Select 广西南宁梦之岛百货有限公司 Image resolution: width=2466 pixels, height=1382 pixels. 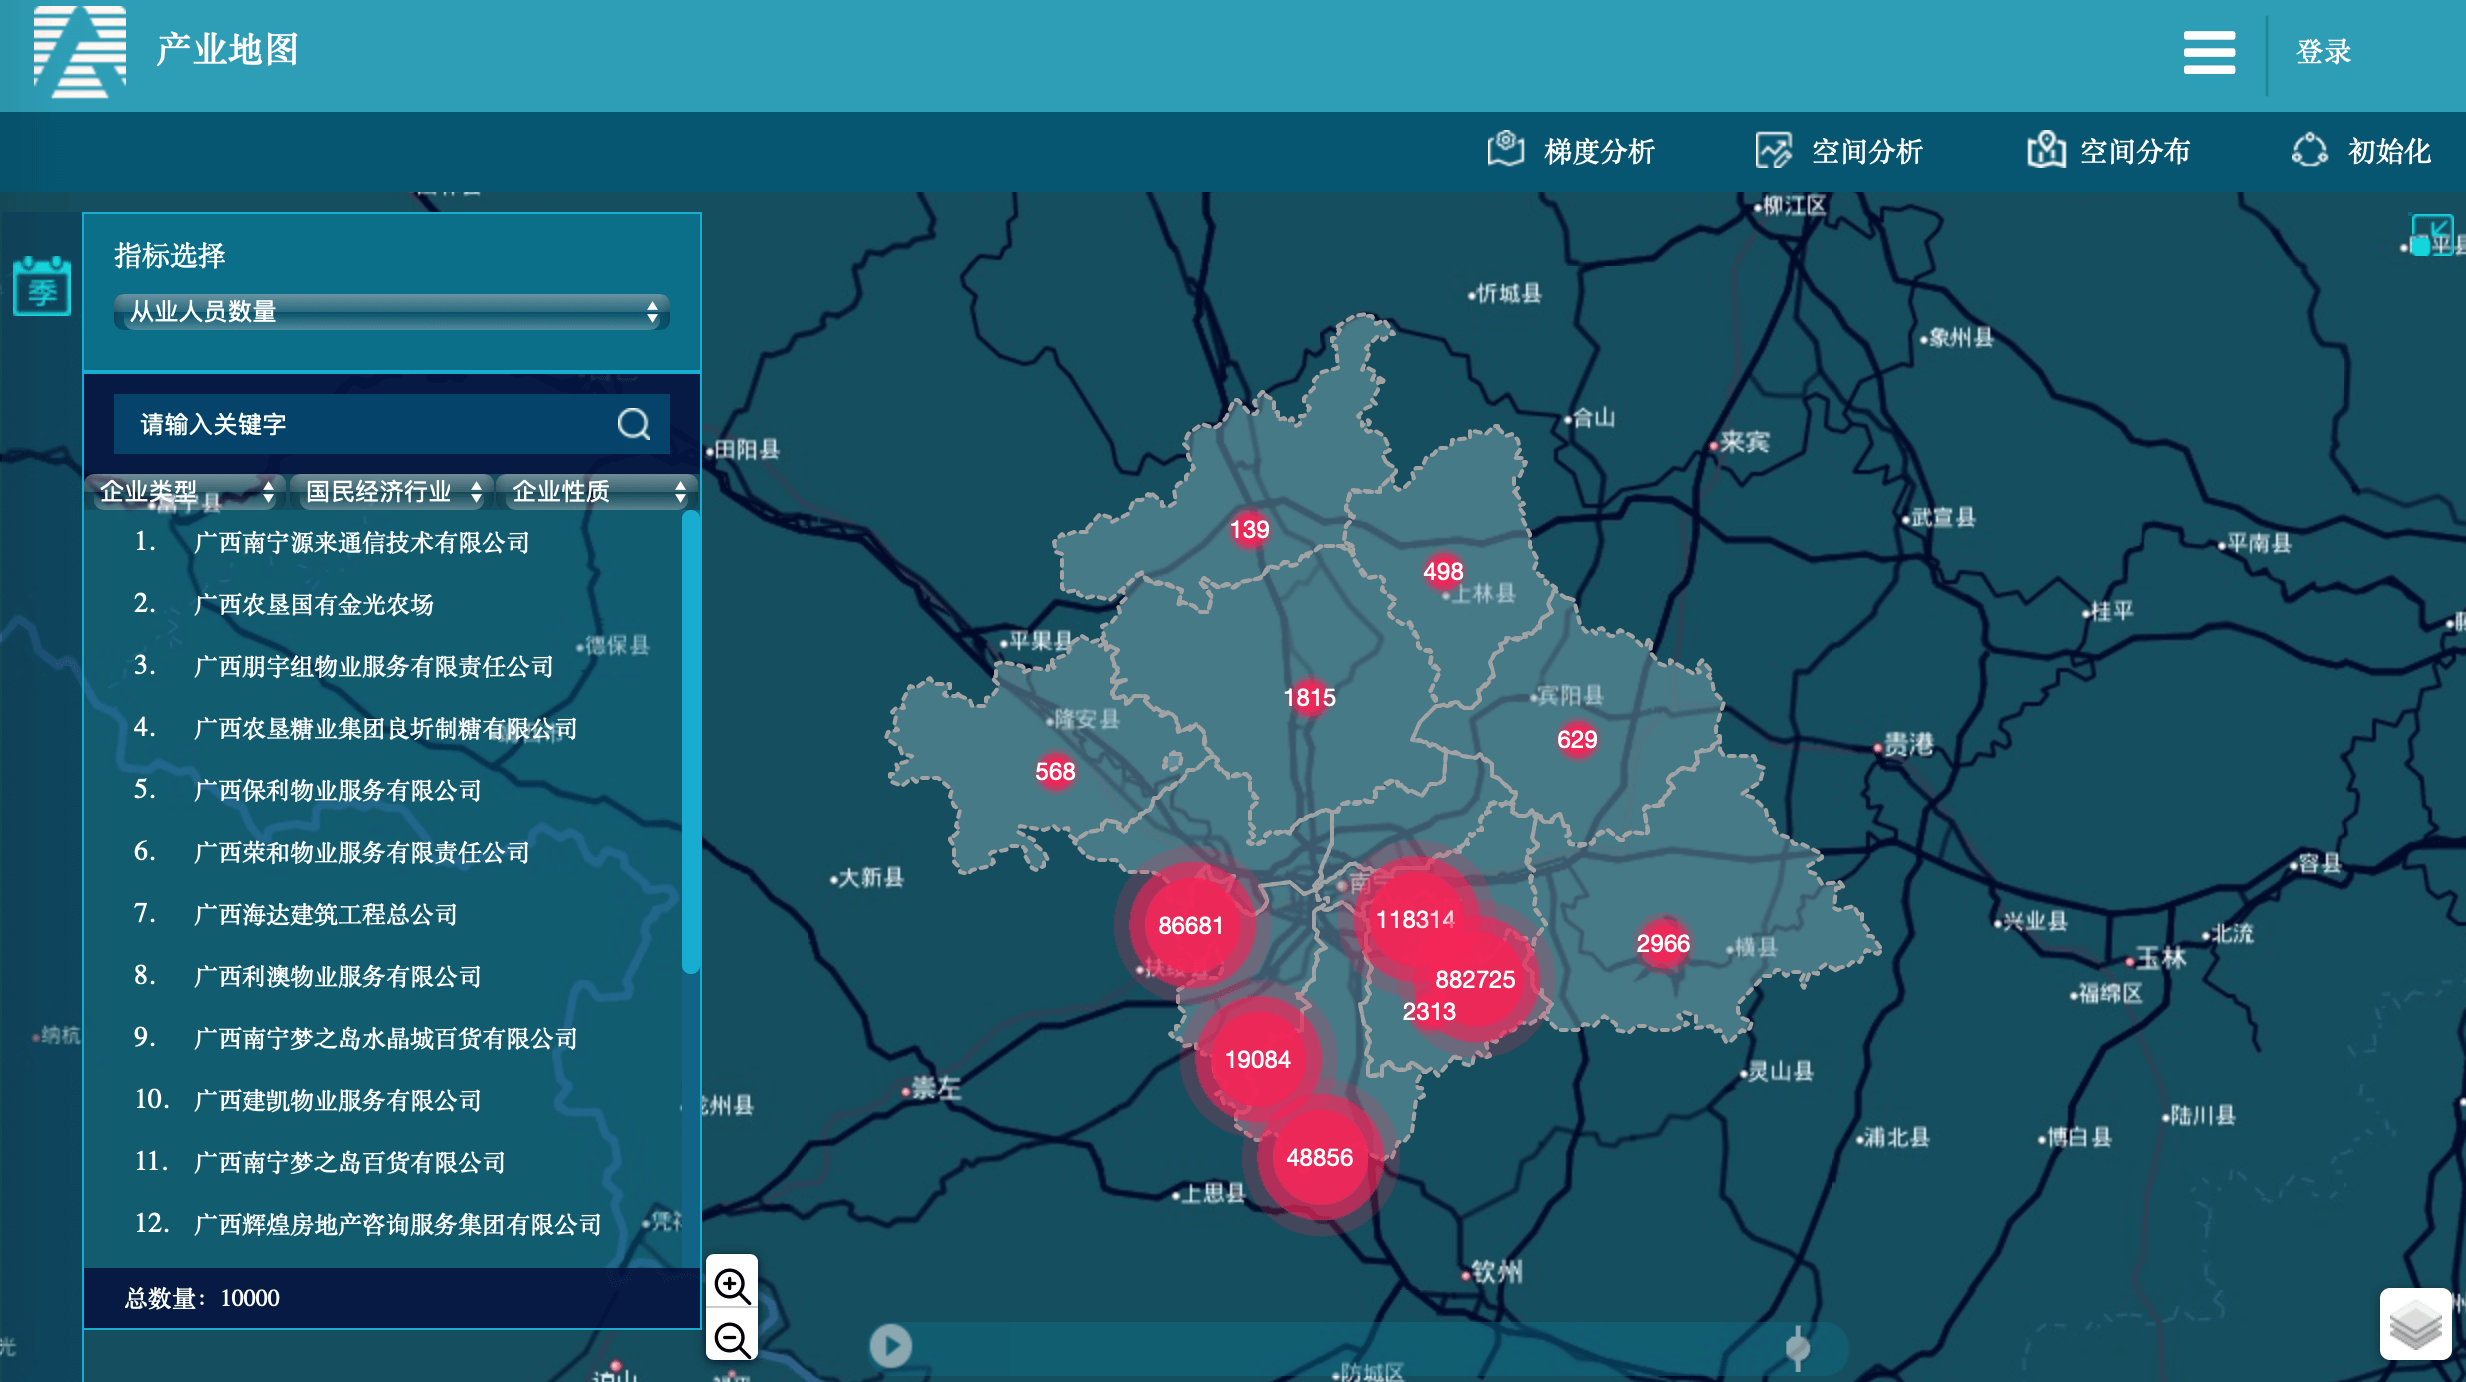click(x=349, y=1162)
